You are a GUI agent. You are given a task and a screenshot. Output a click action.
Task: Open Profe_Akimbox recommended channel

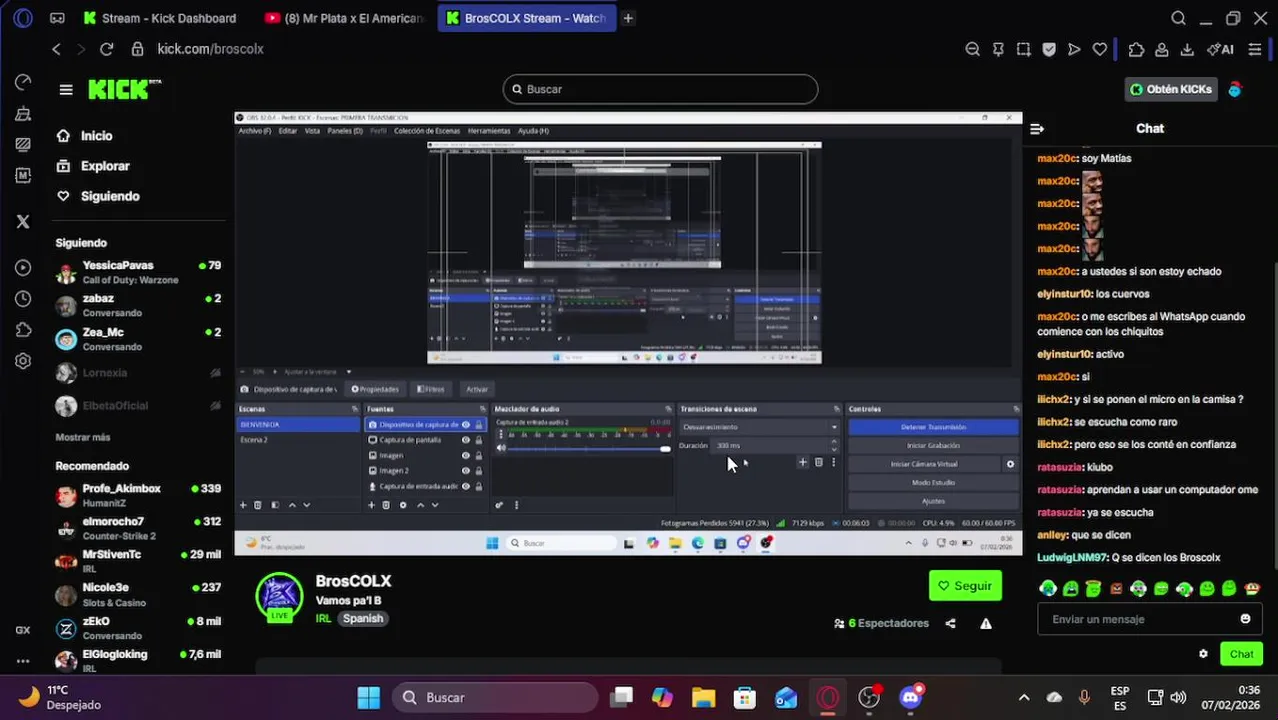tap(138, 495)
